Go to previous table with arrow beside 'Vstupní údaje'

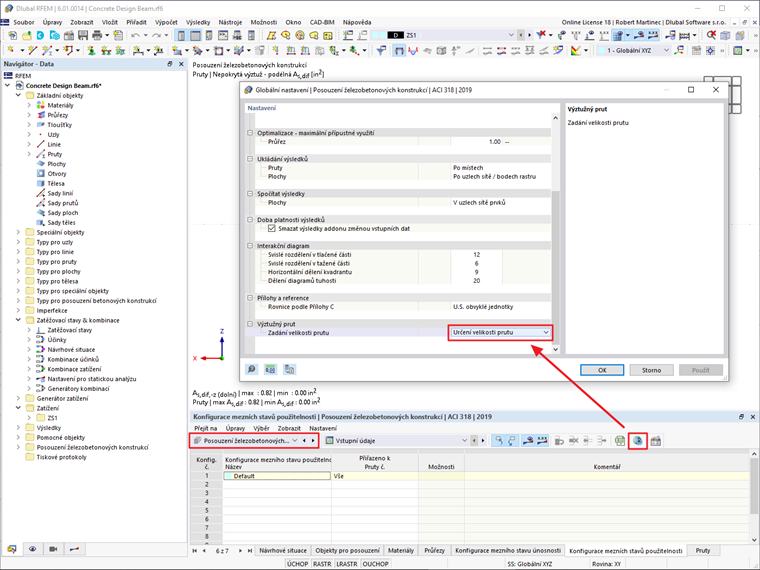pyautogui.click(x=474, y=441)
